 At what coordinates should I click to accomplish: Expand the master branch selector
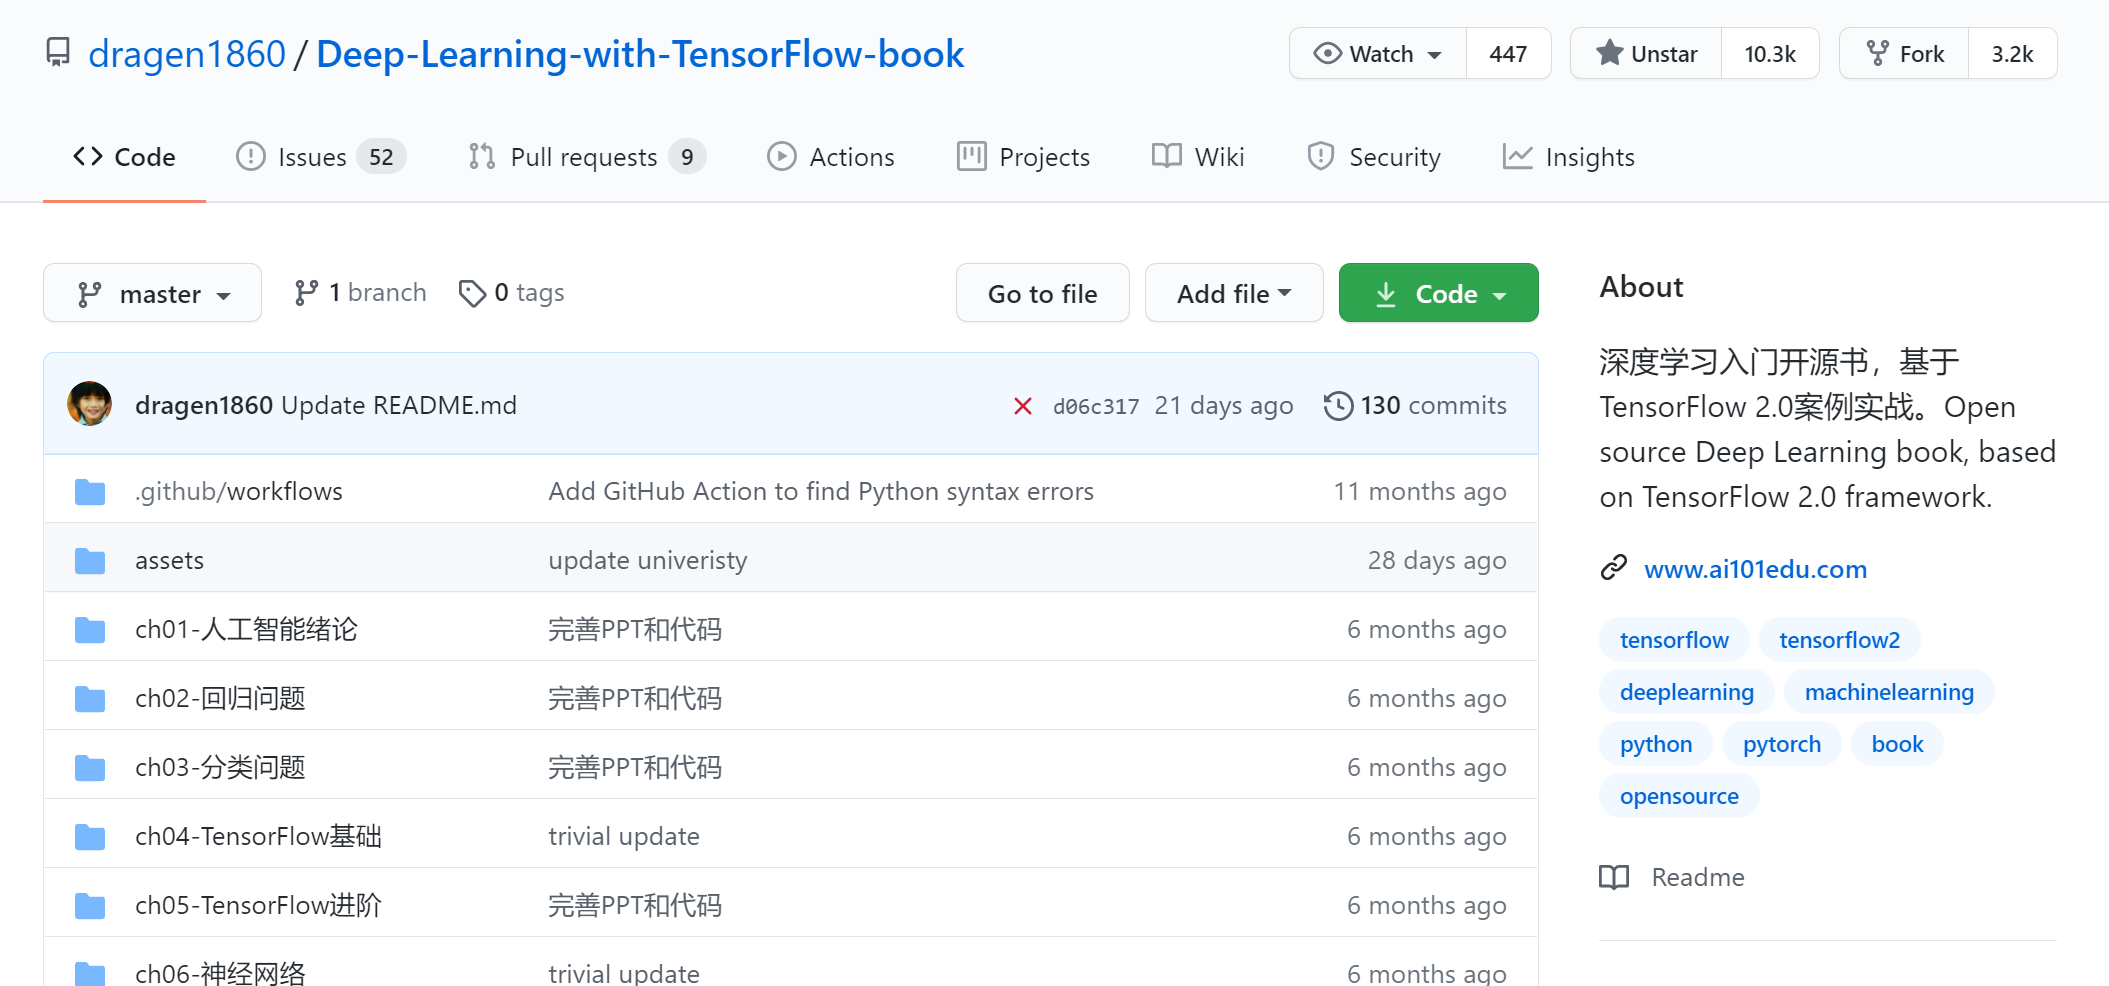pyautogui.click(x=152, y=294)
